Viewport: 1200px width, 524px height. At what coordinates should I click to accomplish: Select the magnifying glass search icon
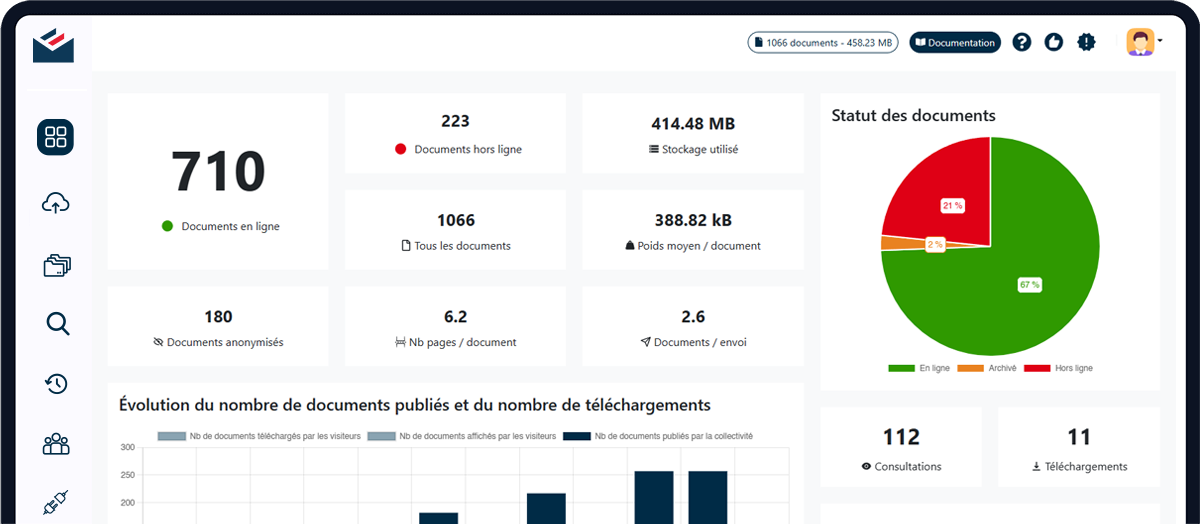[x=57, y=323]
